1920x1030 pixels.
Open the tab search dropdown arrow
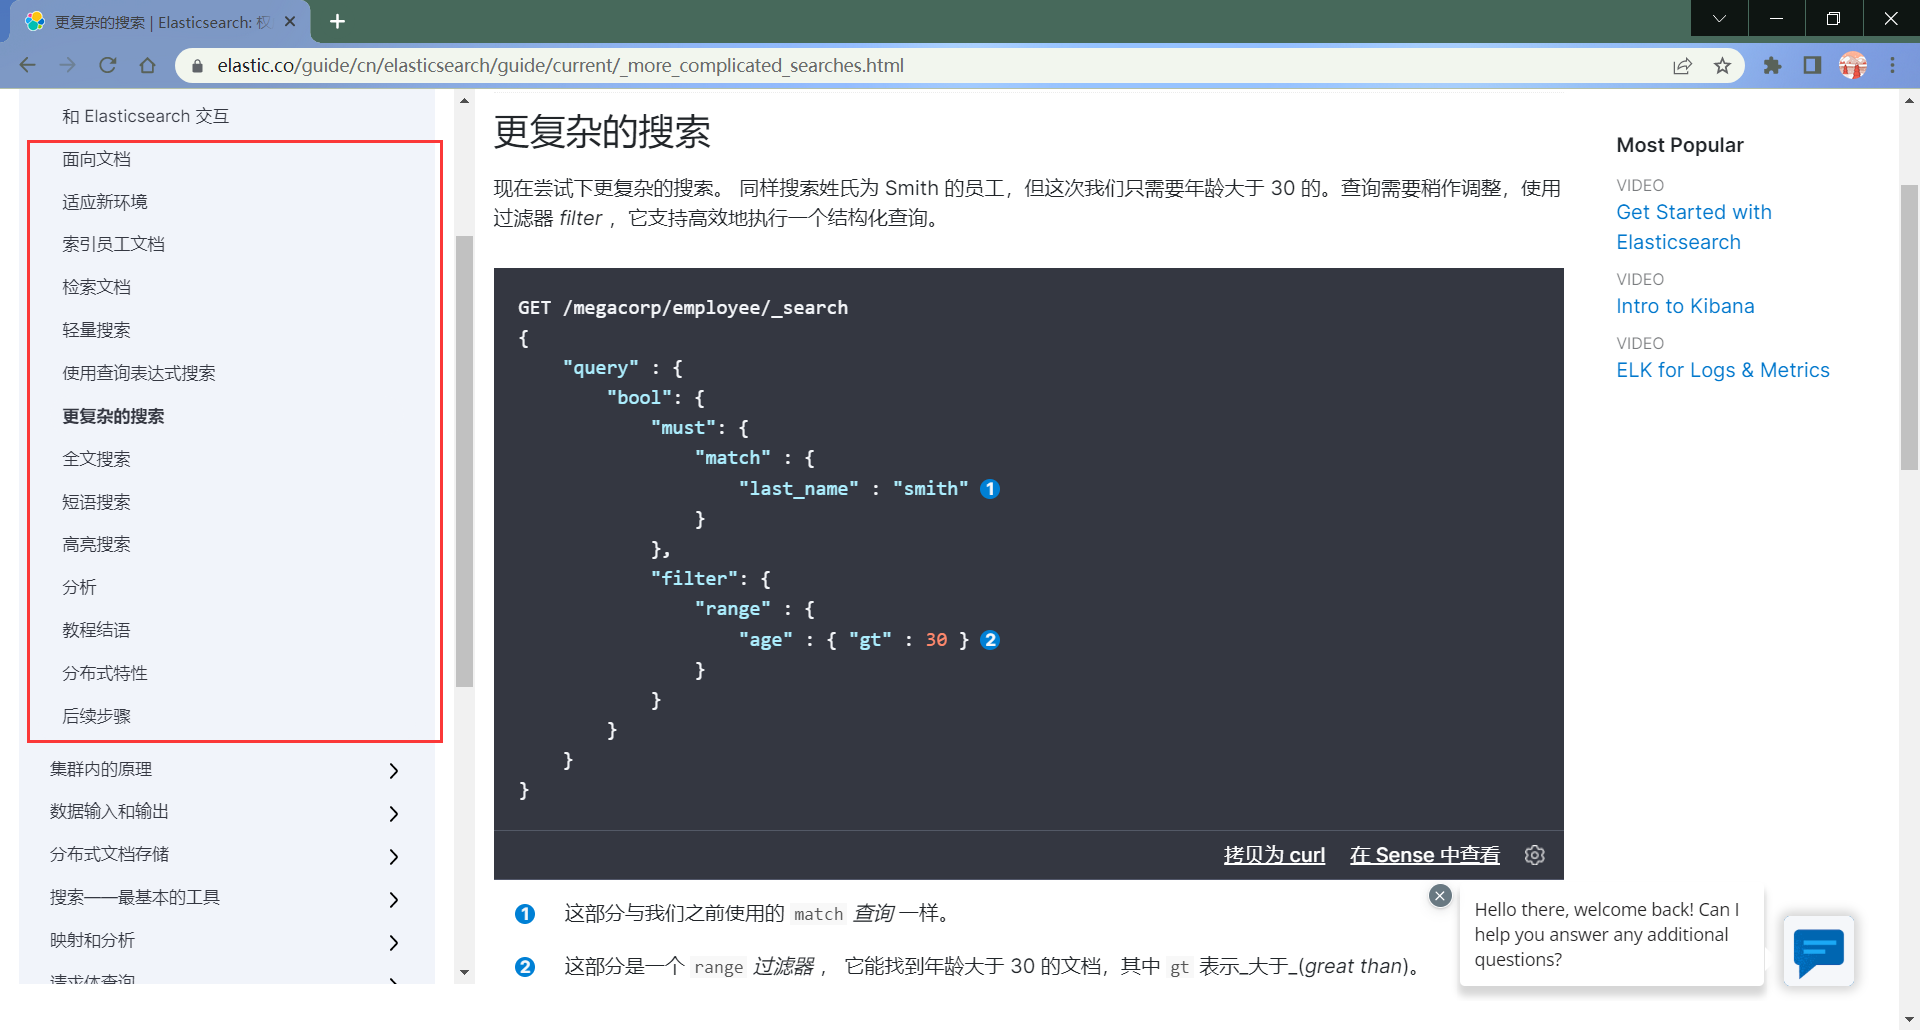(x=1719, y=18)
